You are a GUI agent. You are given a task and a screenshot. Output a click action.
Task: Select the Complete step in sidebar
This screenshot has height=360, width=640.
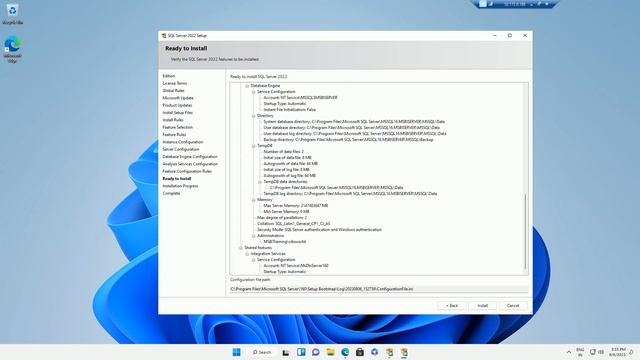[171, 193]
